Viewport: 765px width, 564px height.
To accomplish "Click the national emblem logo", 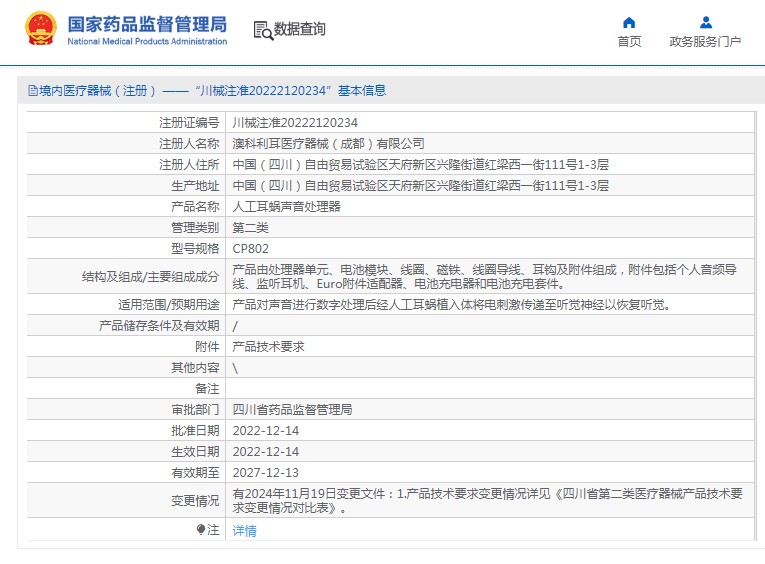I will point(40,29).
